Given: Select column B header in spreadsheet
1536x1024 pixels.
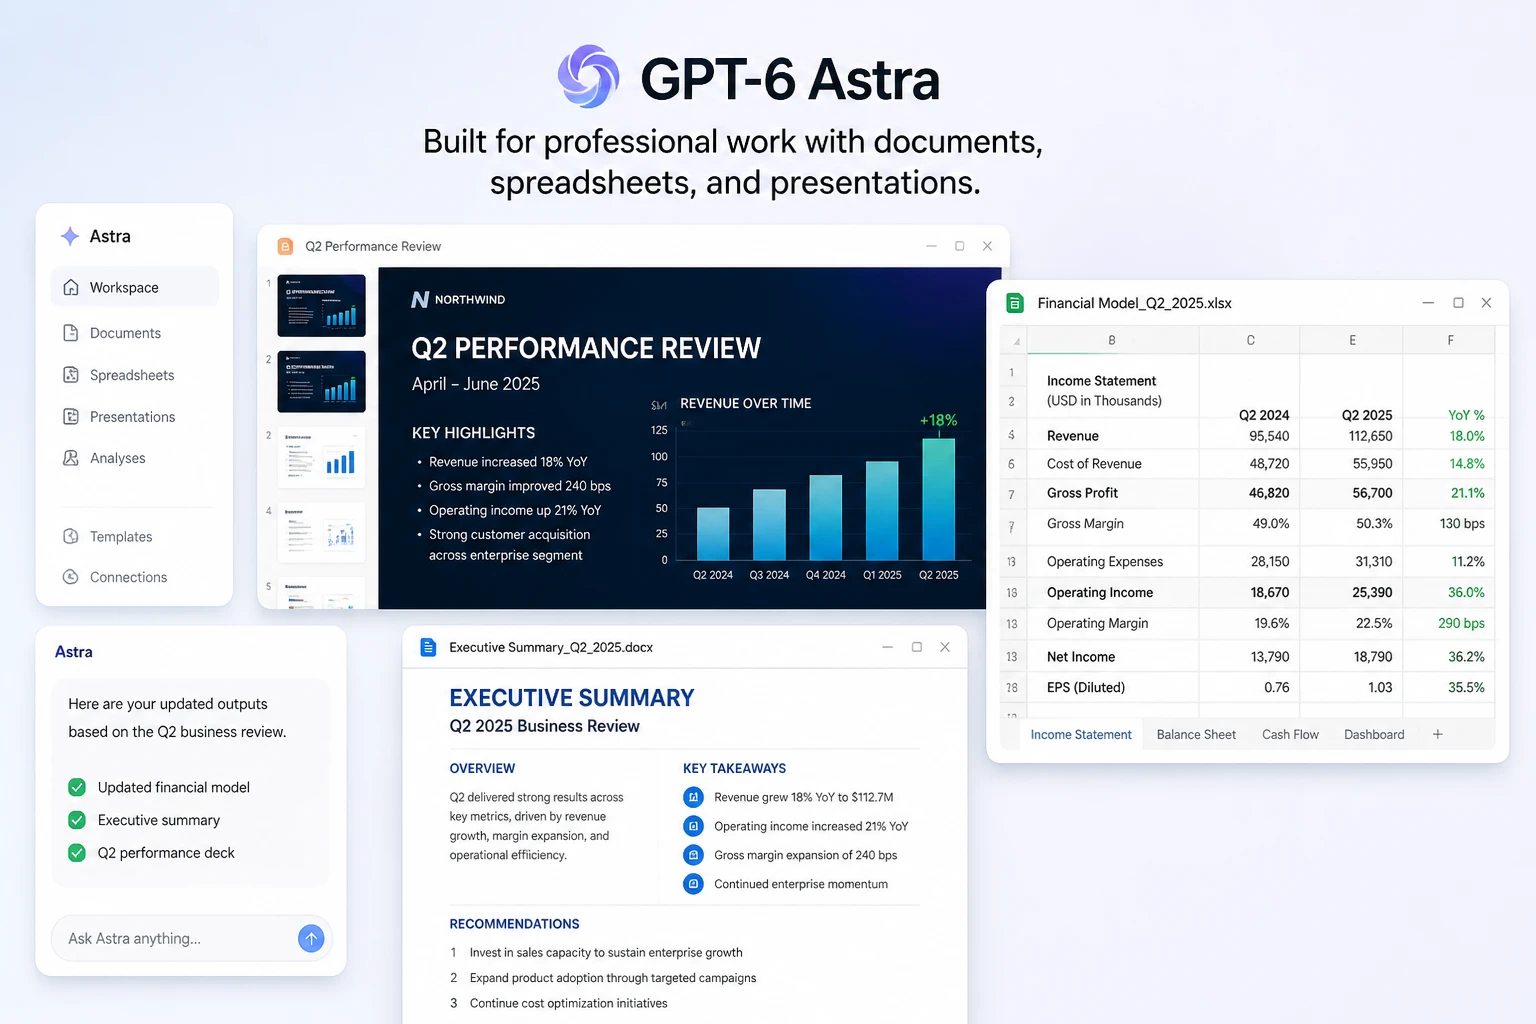Looking at the screenshot, I should click(1112, 340).
